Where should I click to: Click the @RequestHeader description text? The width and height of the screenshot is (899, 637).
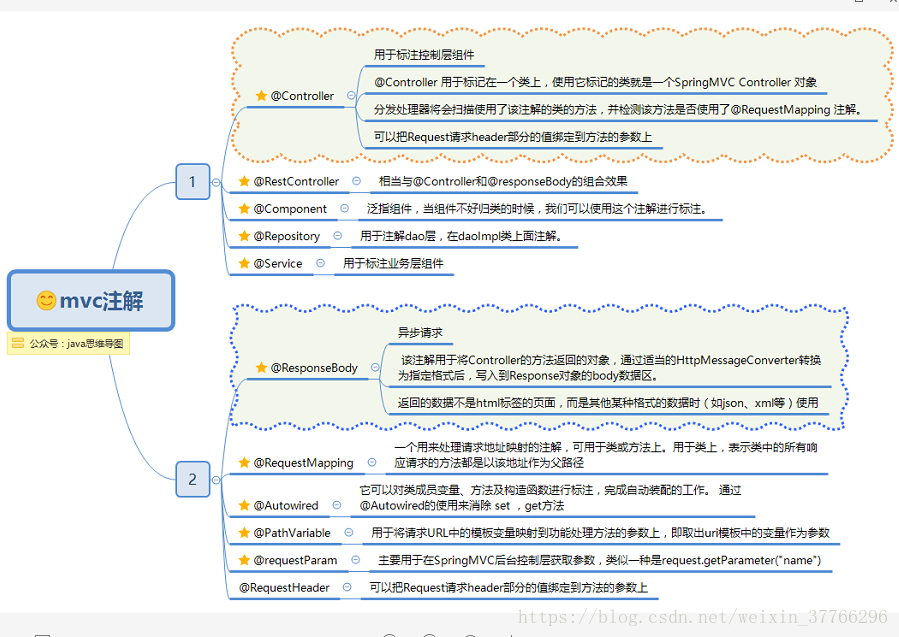[509, 588]
